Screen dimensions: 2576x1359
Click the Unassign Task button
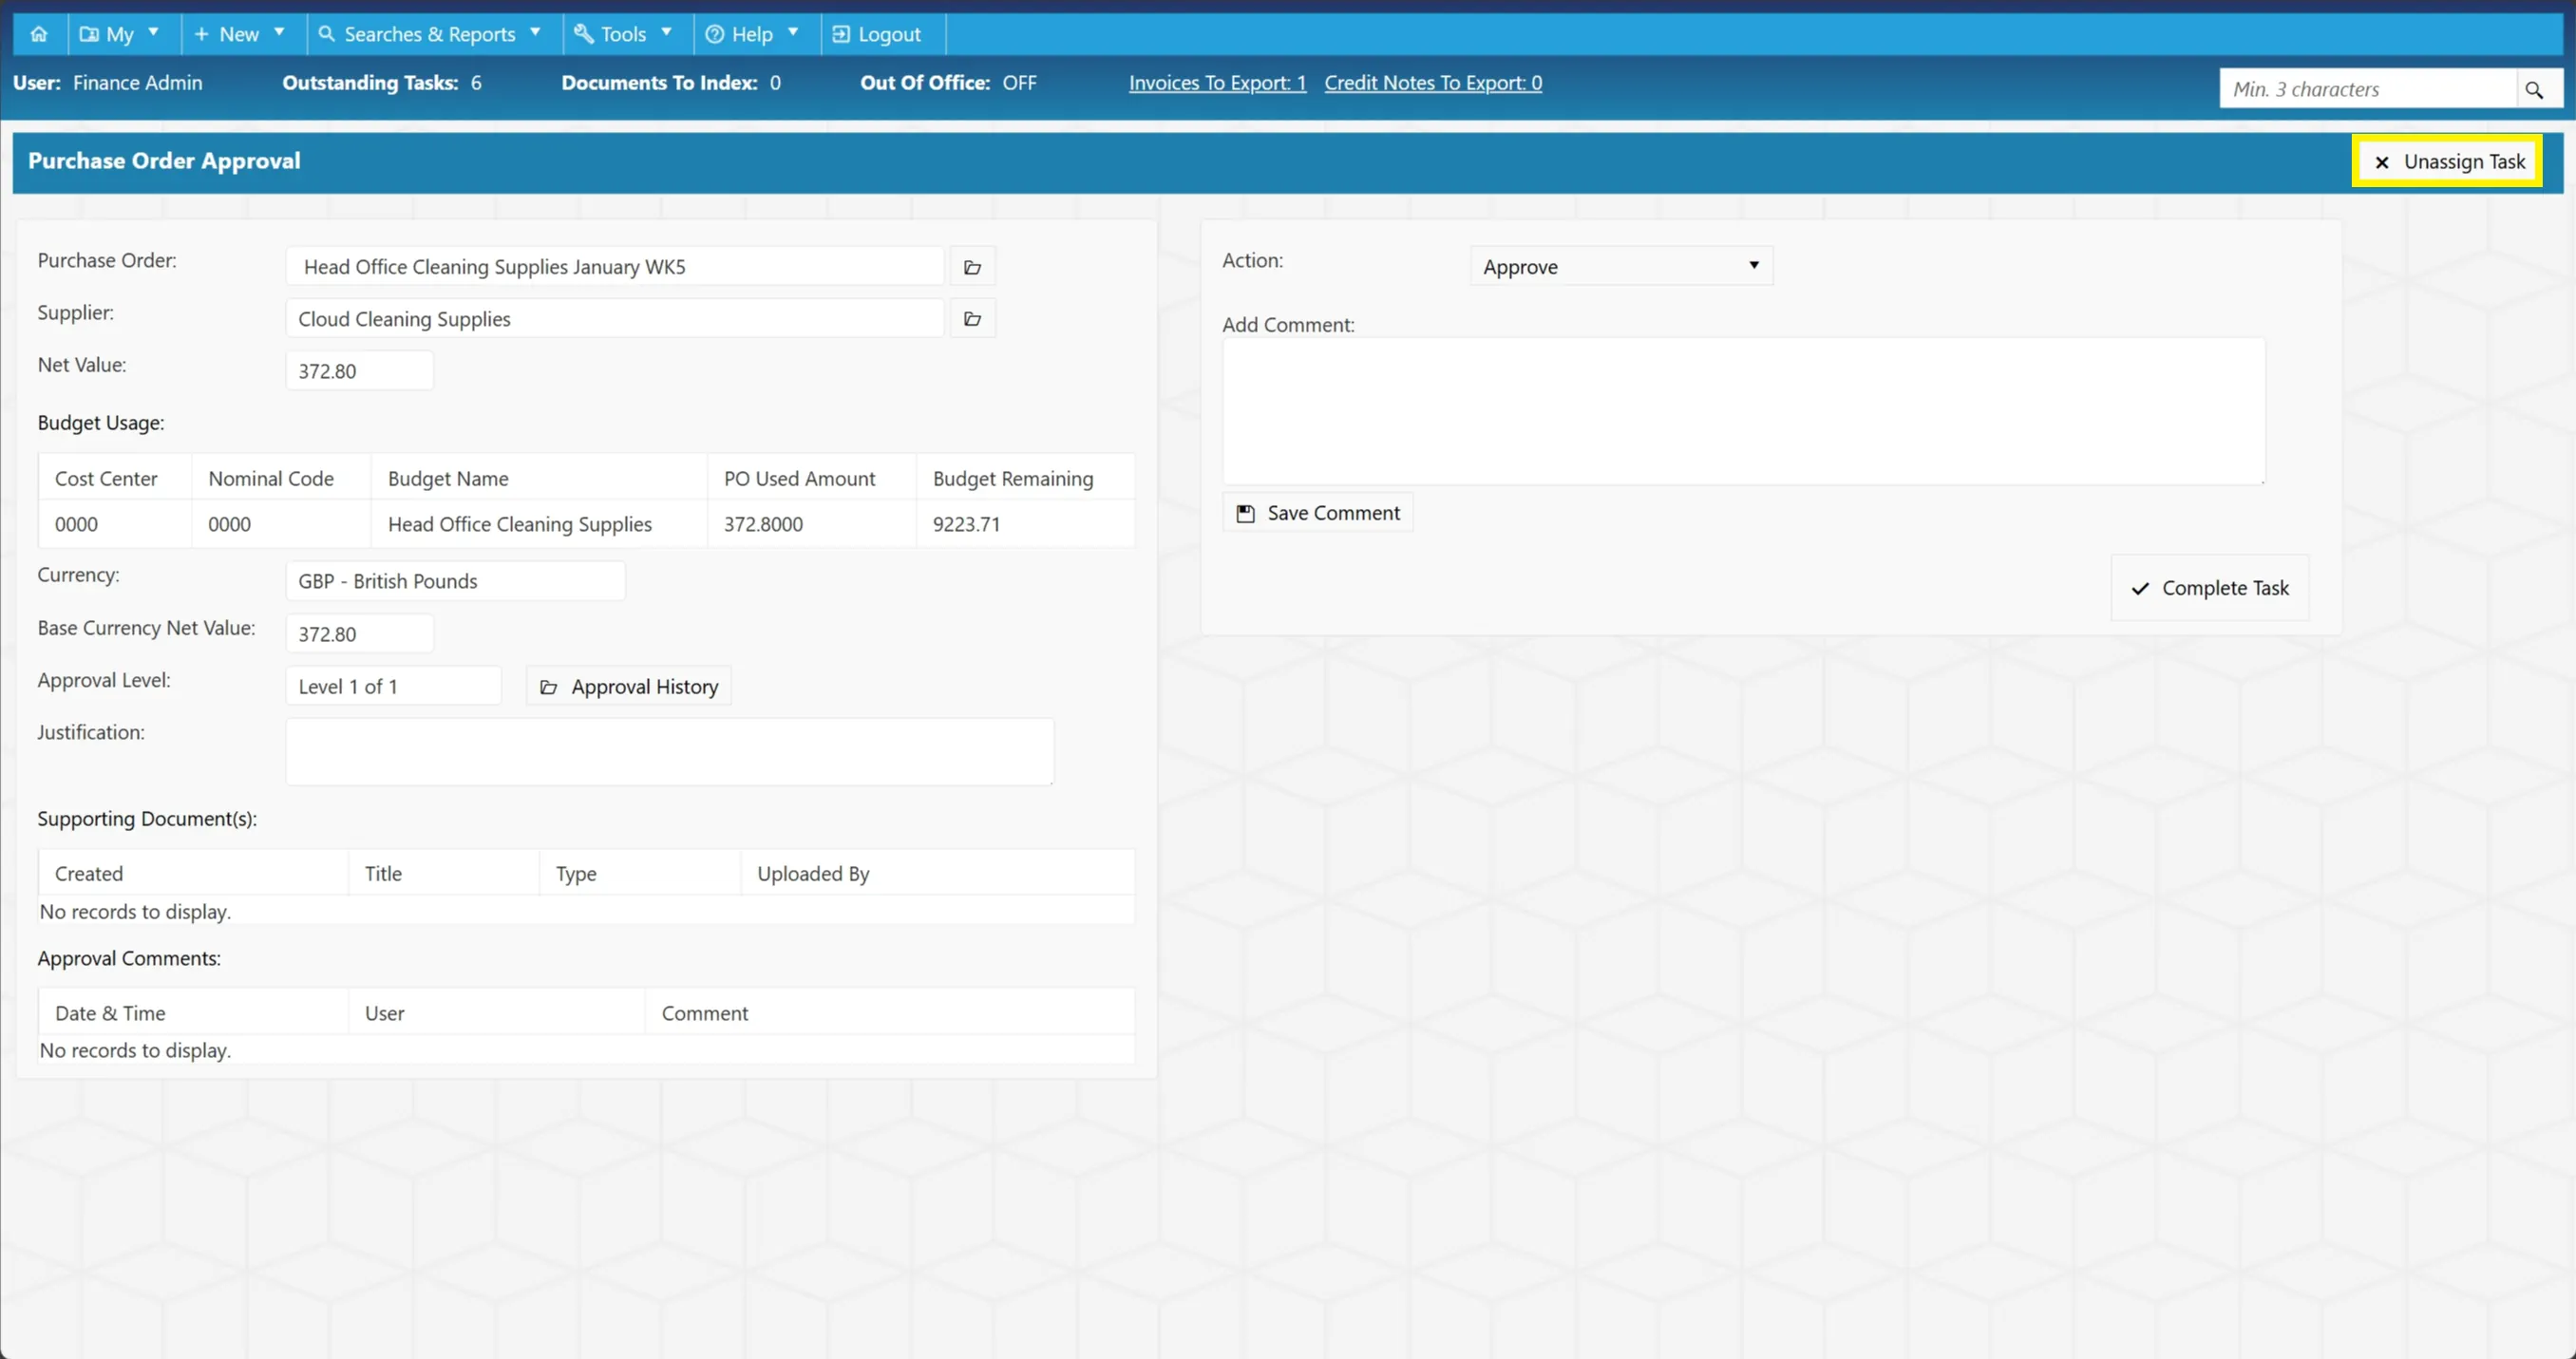[2448, 161]
